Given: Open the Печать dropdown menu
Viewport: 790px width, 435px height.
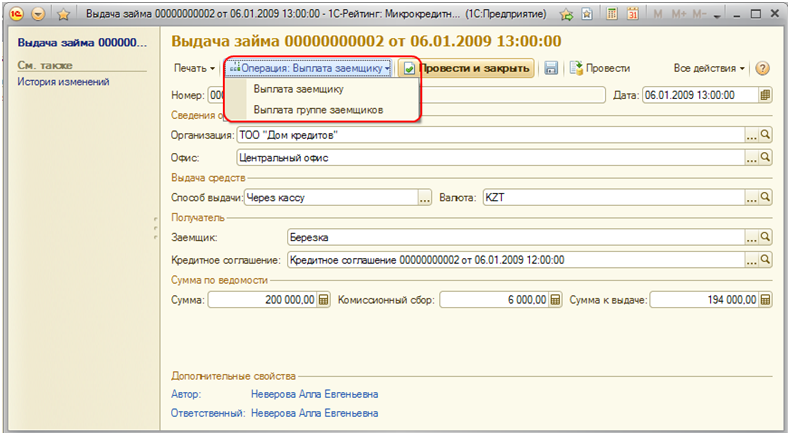Looking at the screenshot, I should [x=195, y=69].
